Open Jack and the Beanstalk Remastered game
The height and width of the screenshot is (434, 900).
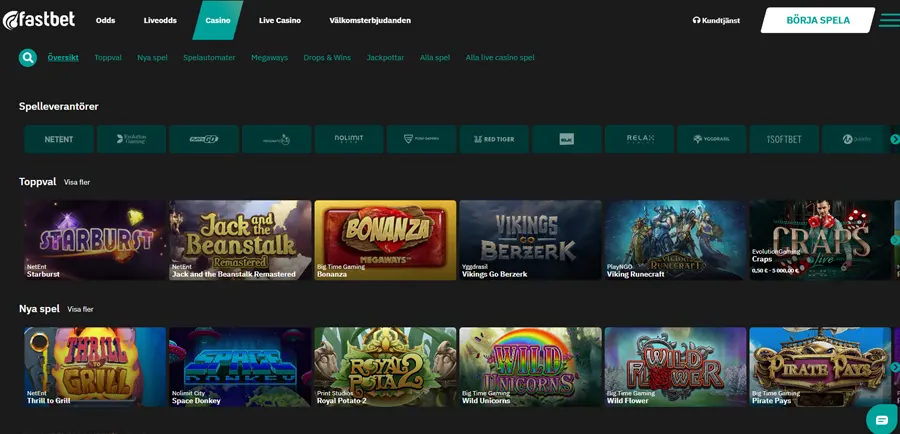coord(240,240)
